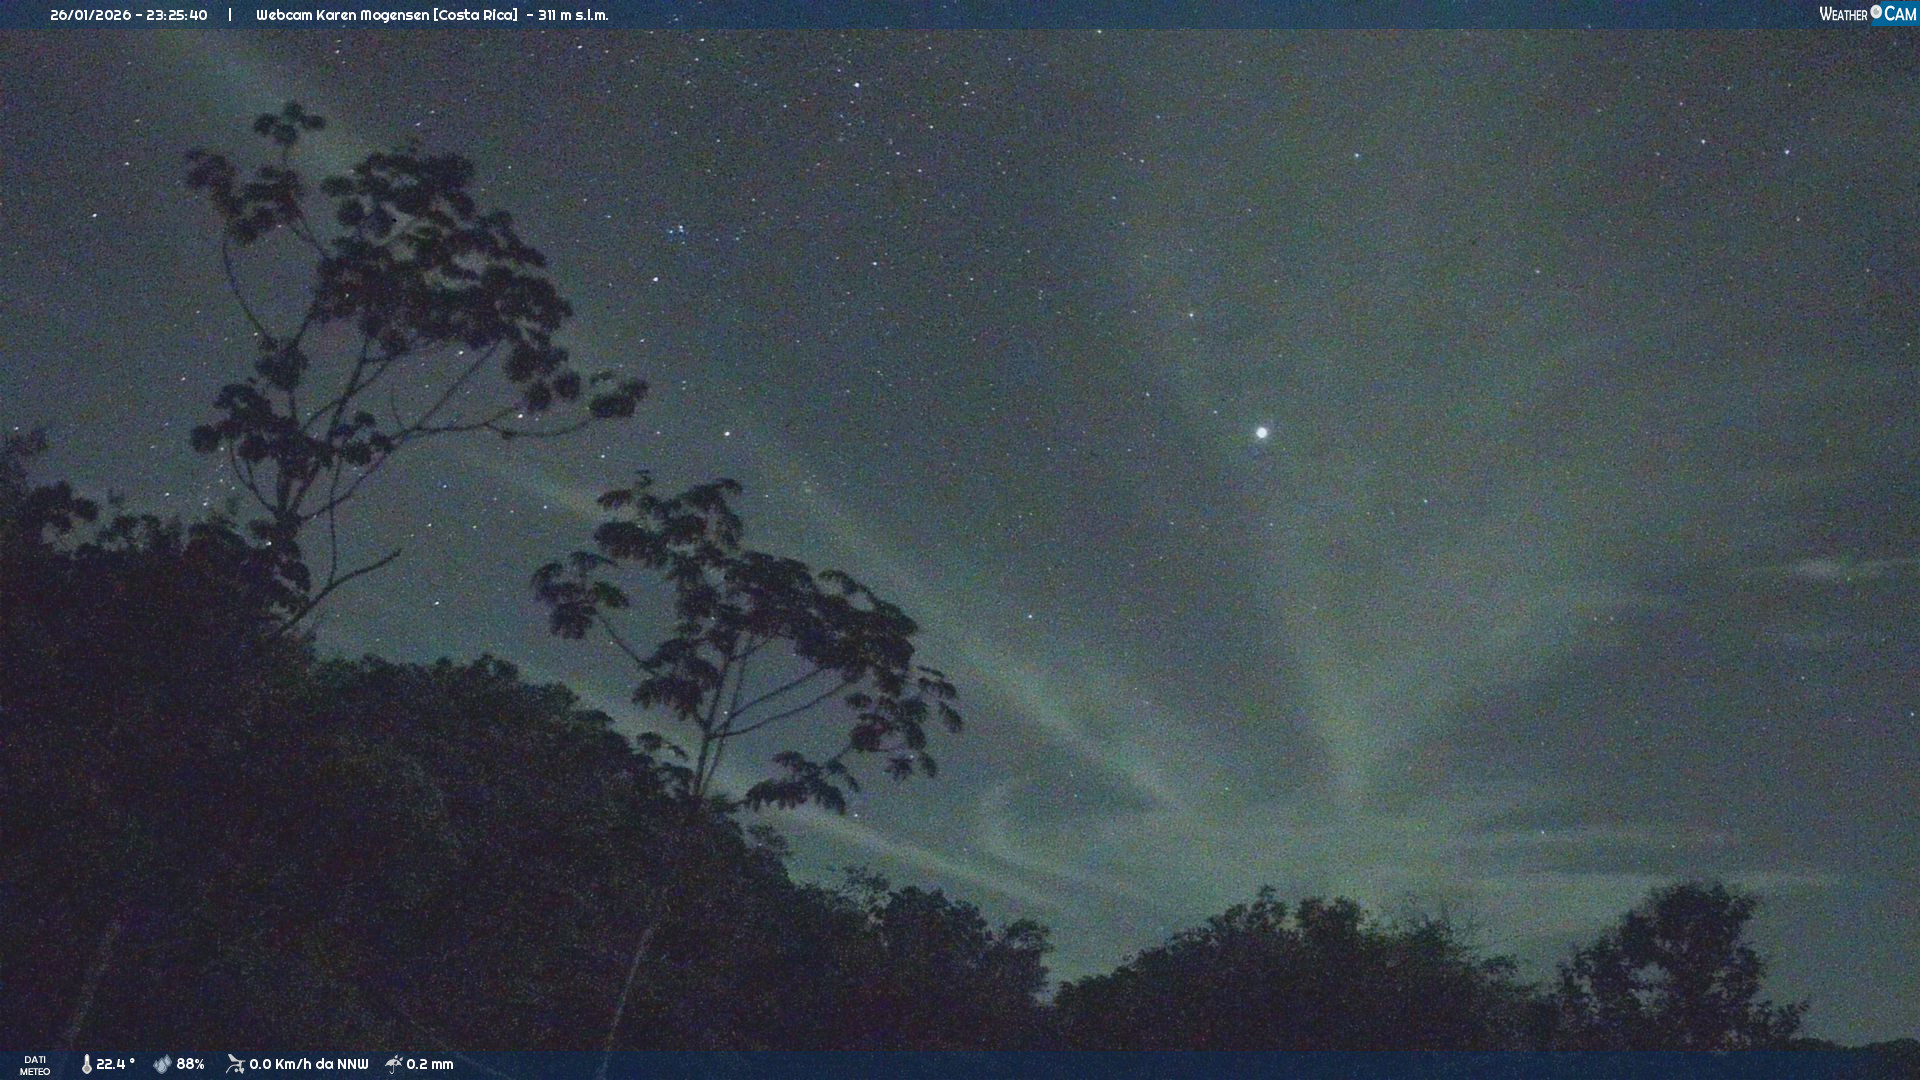Screen dimensions: 1920x1080
Task: Click the thermometer temperature icon
Action: coord(87,1064)
